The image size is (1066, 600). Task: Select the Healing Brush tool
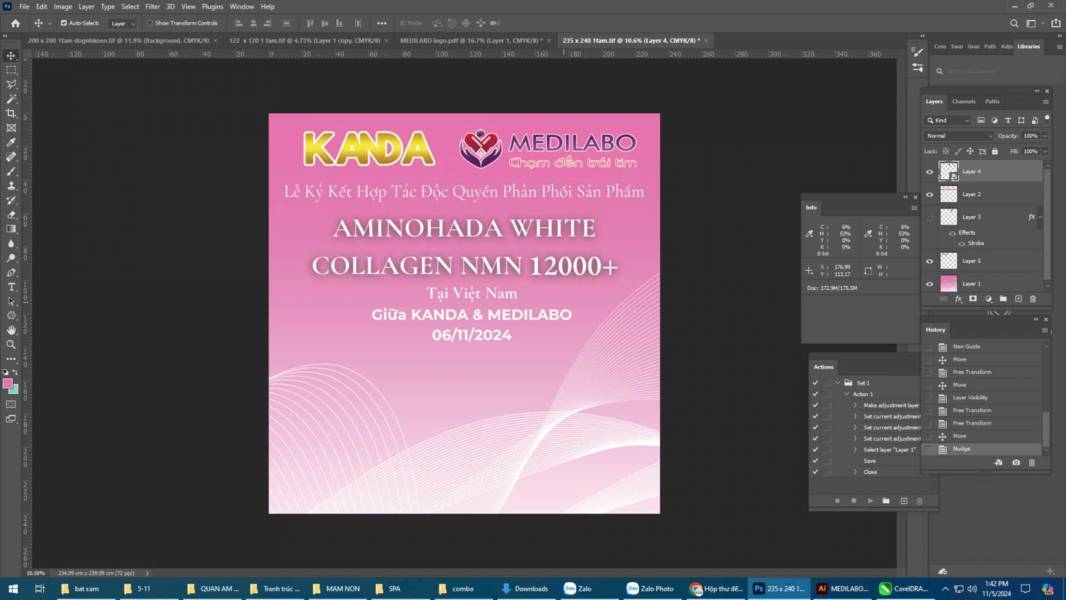[11, 157]
